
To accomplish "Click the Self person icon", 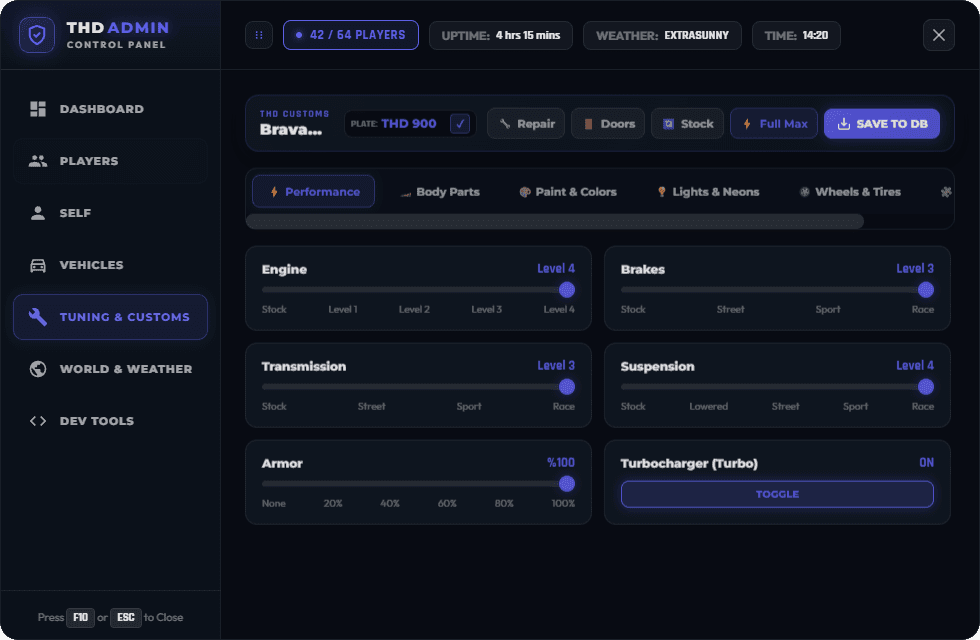I will (38, 213).
